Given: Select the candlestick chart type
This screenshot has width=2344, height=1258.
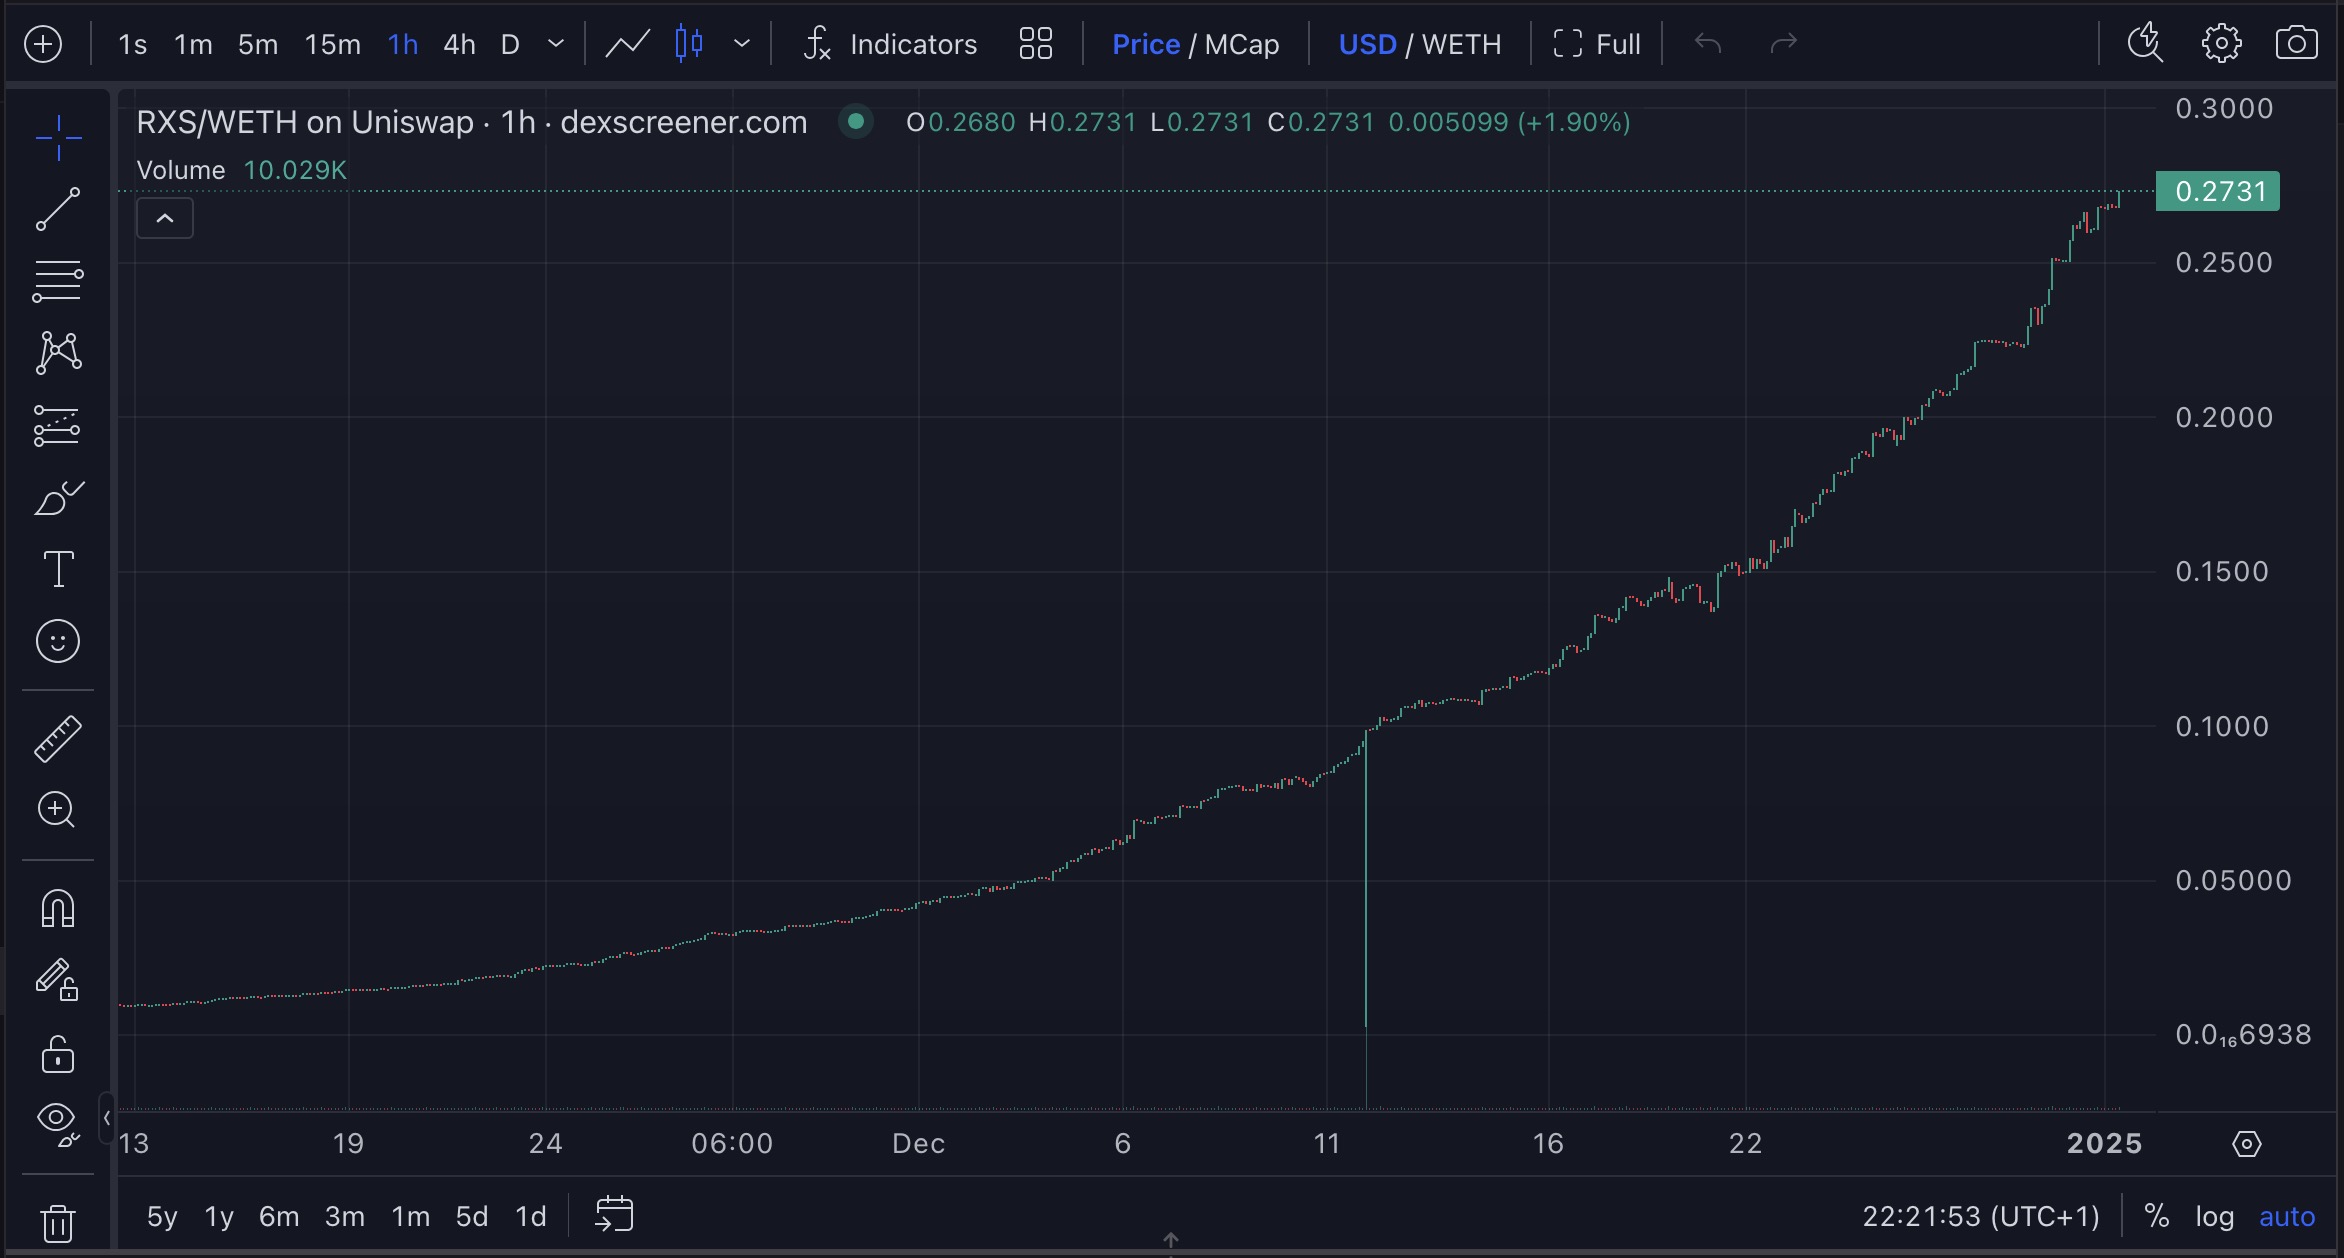Looking at the screenshot, I should (689, 44).
